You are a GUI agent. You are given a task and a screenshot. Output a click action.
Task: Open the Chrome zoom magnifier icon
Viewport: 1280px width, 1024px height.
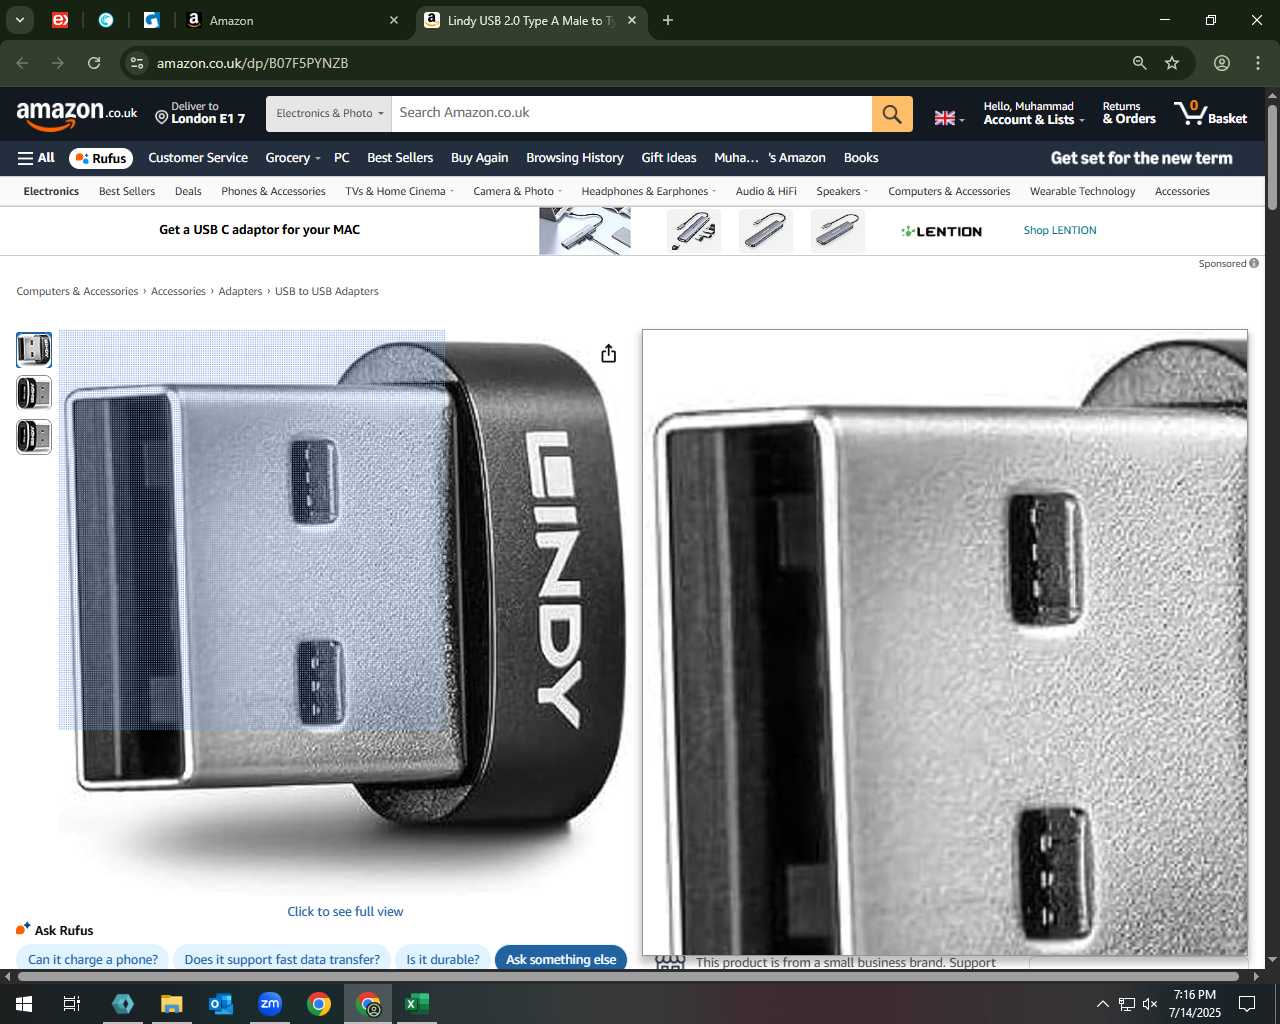click(1139, 63)
